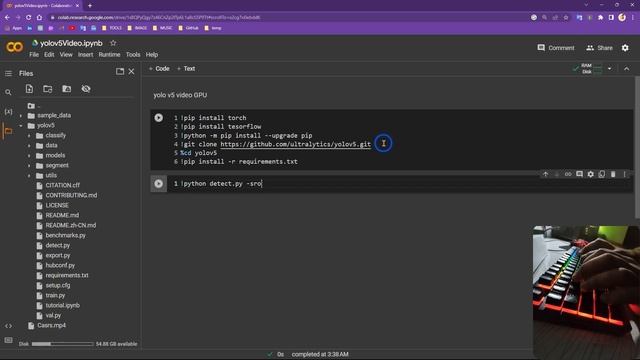Bookmark this page star icon
The width and height of the screenshot is (640, 360).
pyautogui.click(x=566, y=18)
